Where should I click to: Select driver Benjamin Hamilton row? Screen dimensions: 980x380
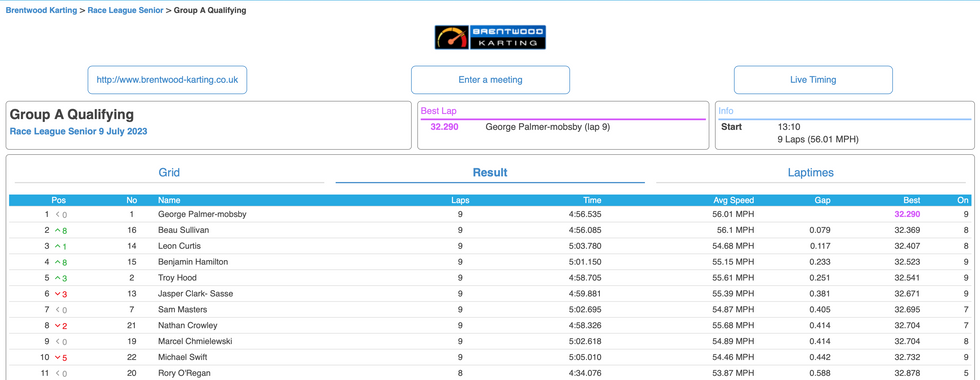pyautogui.click(x=490, y=262)
